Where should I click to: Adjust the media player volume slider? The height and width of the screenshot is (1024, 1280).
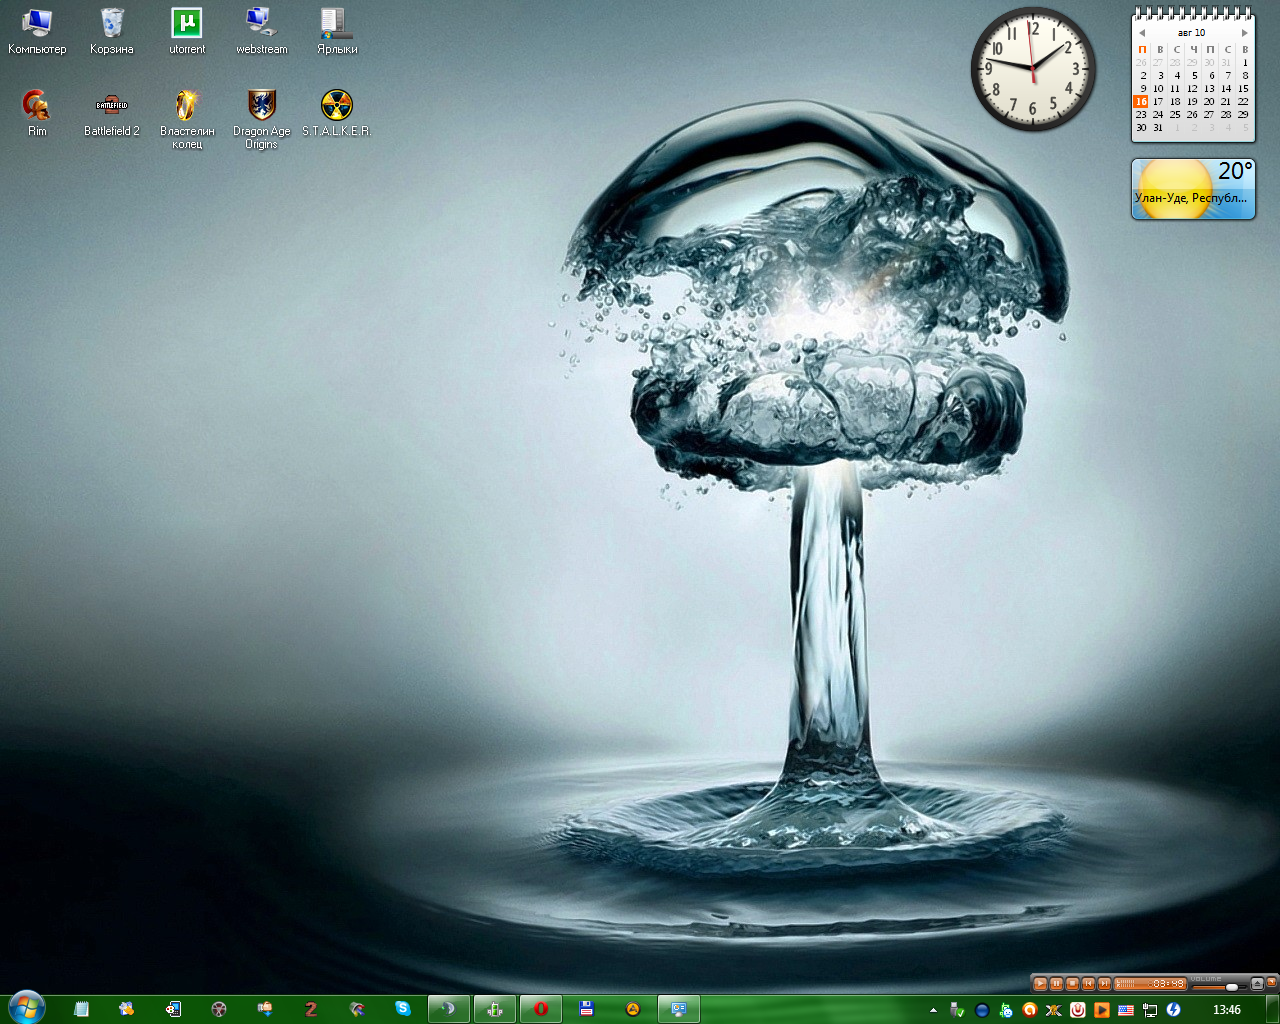[x=1231, y=986]
